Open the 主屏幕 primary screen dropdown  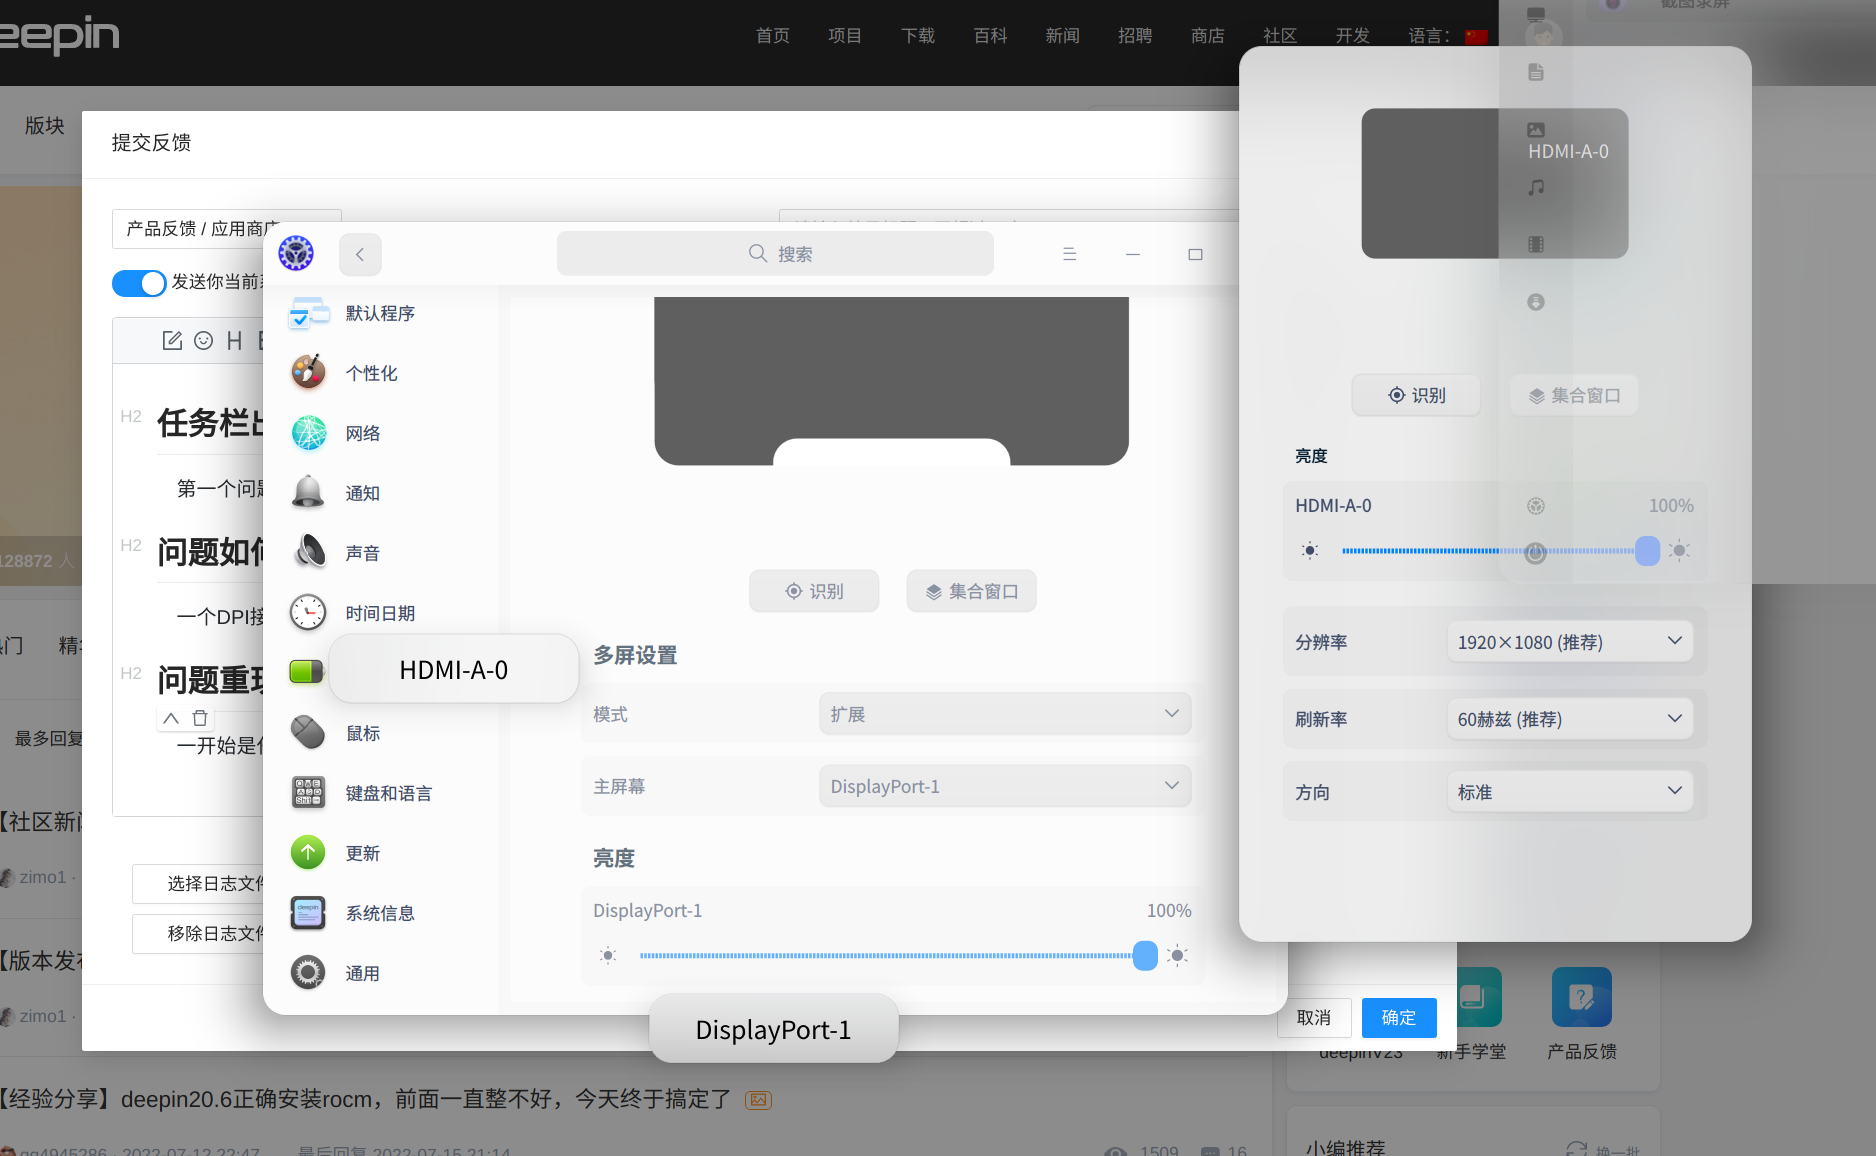click(x=1003, y=786)
